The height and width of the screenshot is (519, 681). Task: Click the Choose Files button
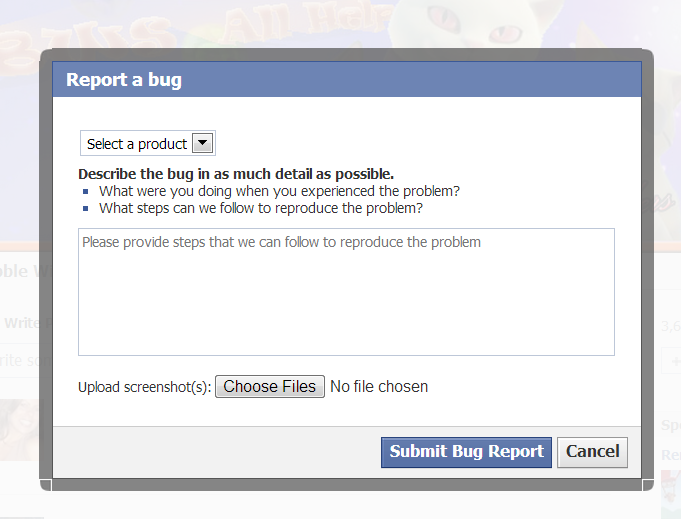click(x=270, y=387)
